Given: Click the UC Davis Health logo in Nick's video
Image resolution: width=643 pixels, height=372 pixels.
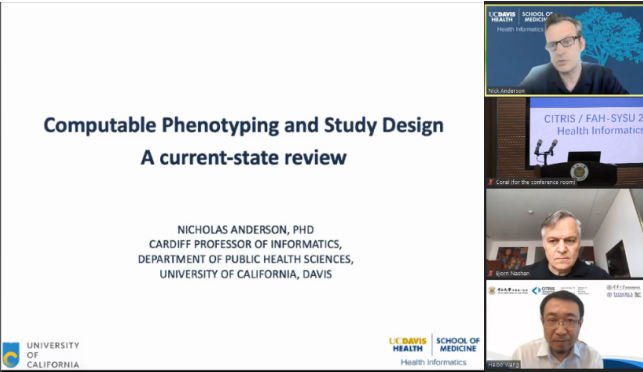Looking at the screenshot, I should tap(502, 16).
